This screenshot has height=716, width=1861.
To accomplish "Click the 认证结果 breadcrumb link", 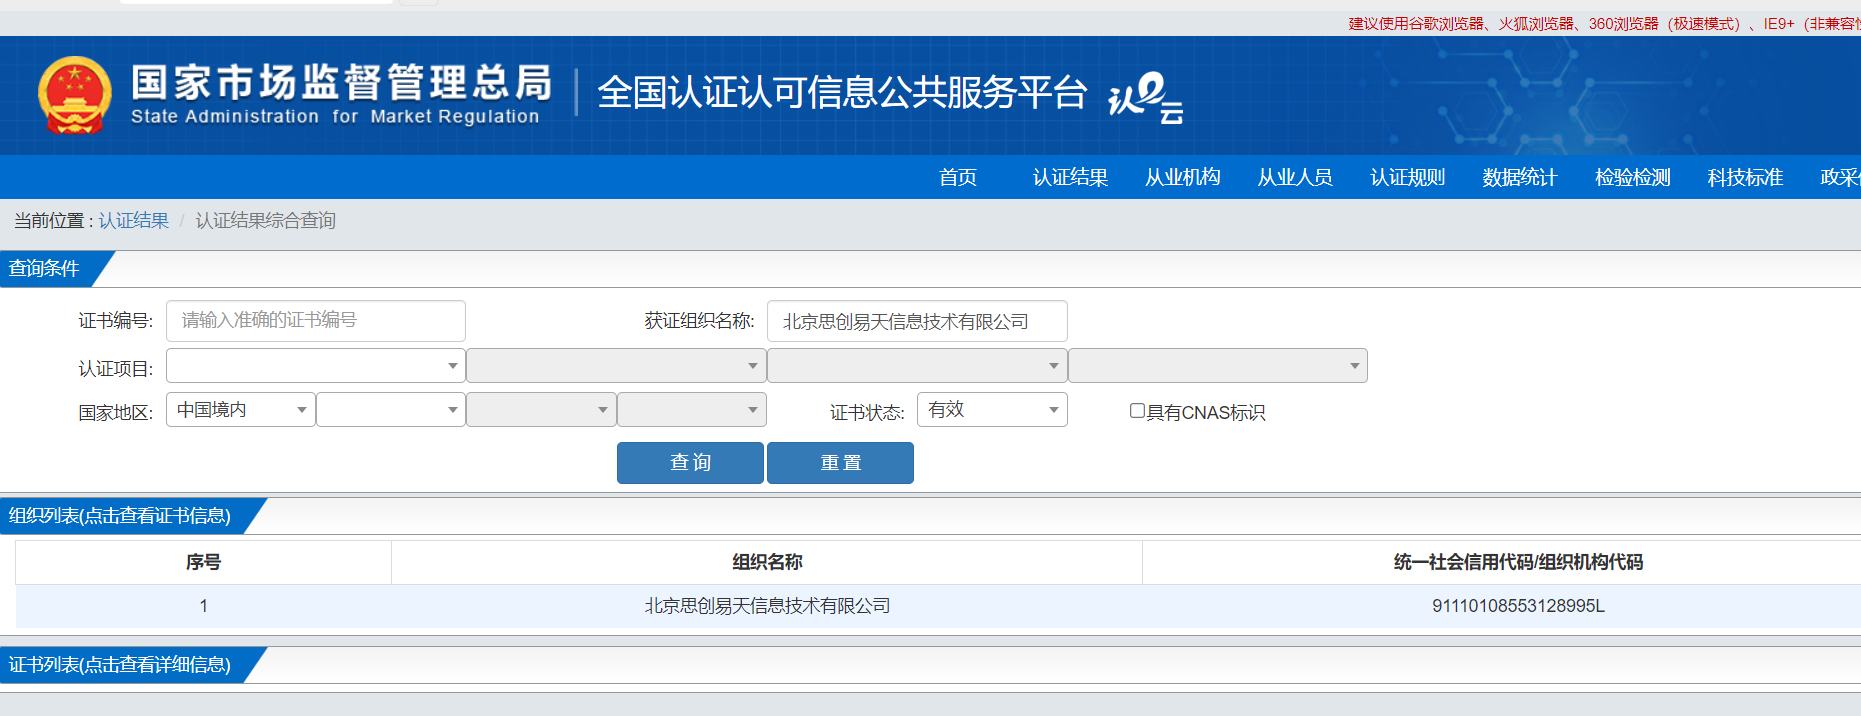I will (x=133, y=221).
